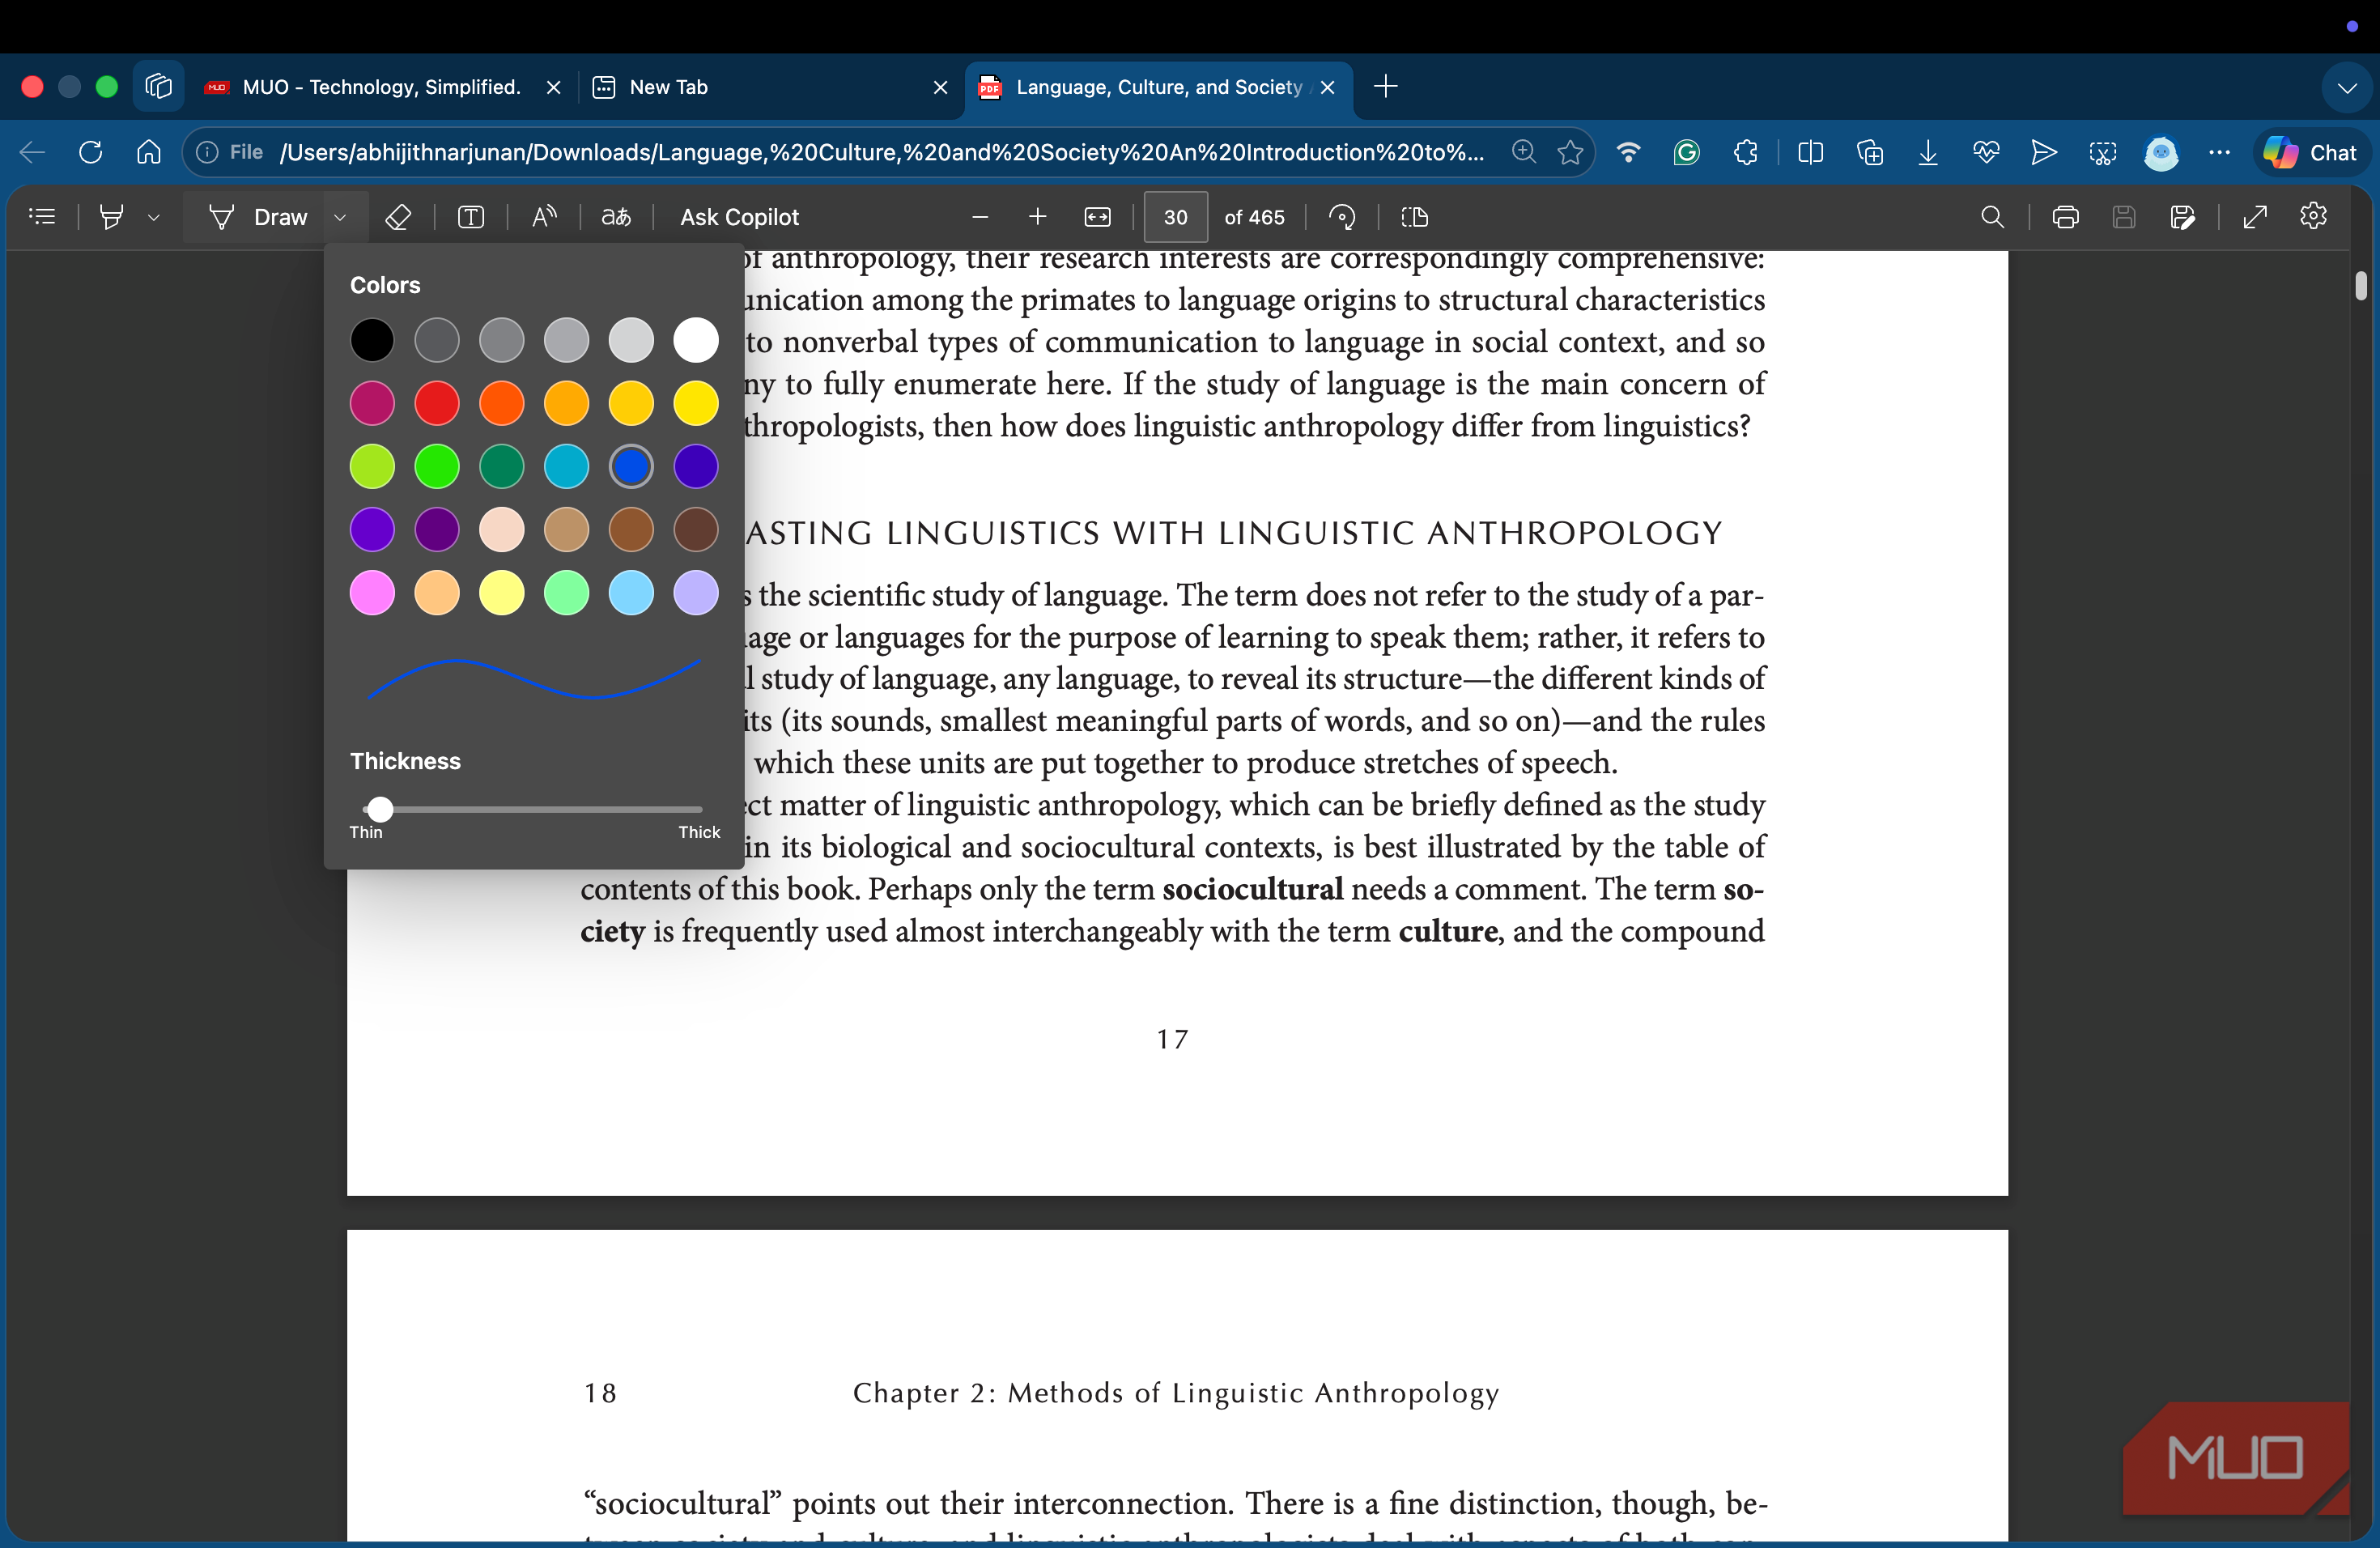Pick the black color swatch
This screenshot has height=1548, width=2380.
point(372,340)
